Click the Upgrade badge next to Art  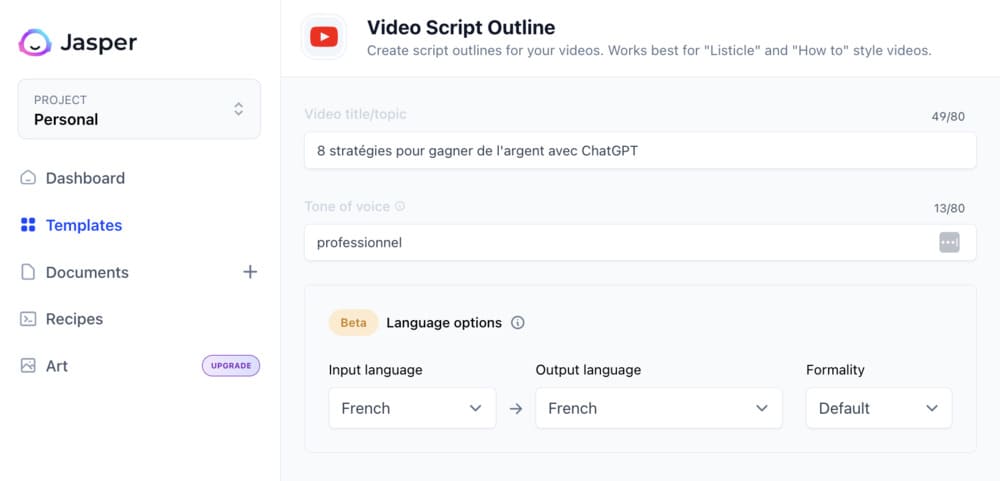coord(231,366)
